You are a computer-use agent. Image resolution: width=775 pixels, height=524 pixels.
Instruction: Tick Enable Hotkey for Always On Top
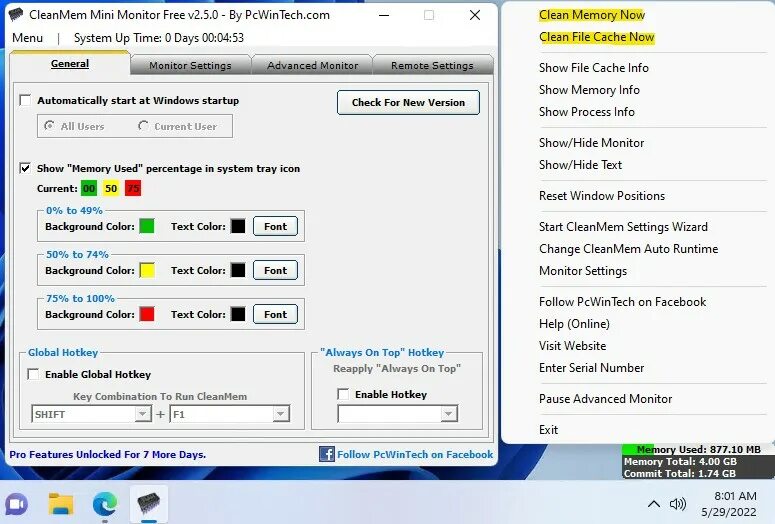point(343,394)
